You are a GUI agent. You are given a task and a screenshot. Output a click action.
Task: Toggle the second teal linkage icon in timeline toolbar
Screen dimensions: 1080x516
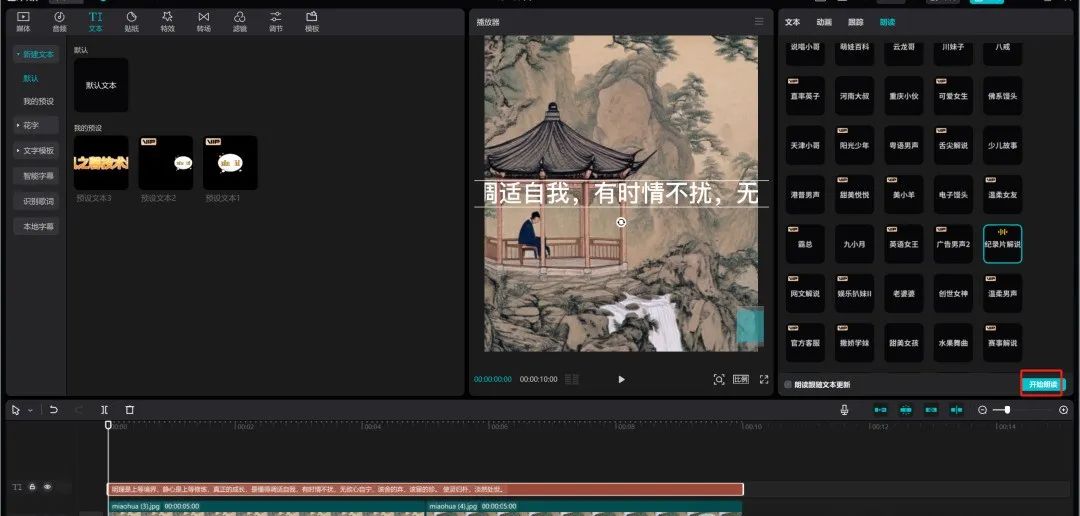[x=906, y=410]
